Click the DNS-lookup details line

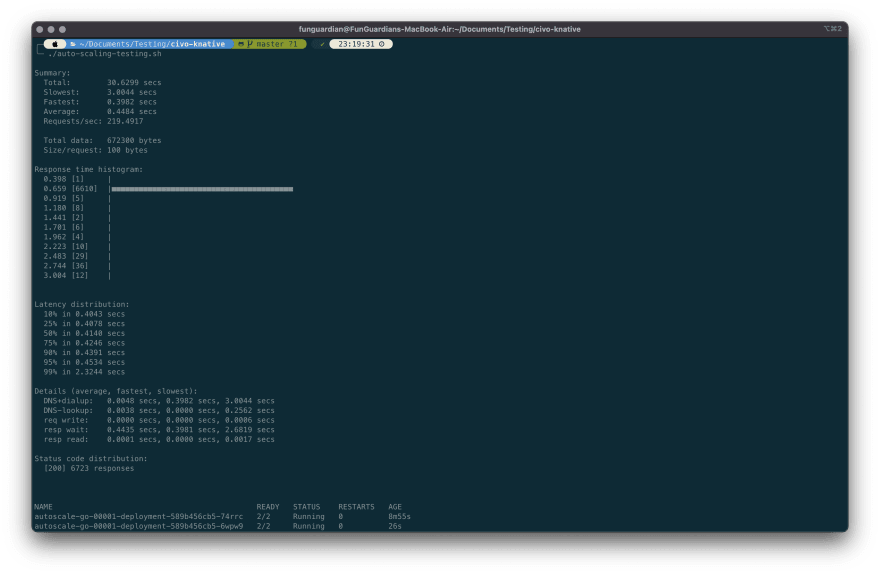pos(159,411)
